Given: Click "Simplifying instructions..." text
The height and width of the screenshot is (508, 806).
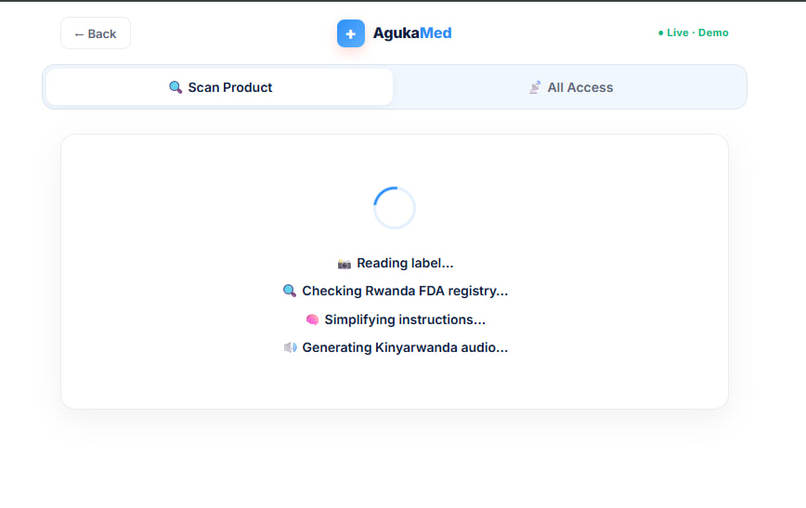Looking at the screenshot, I should click(405, 320).
